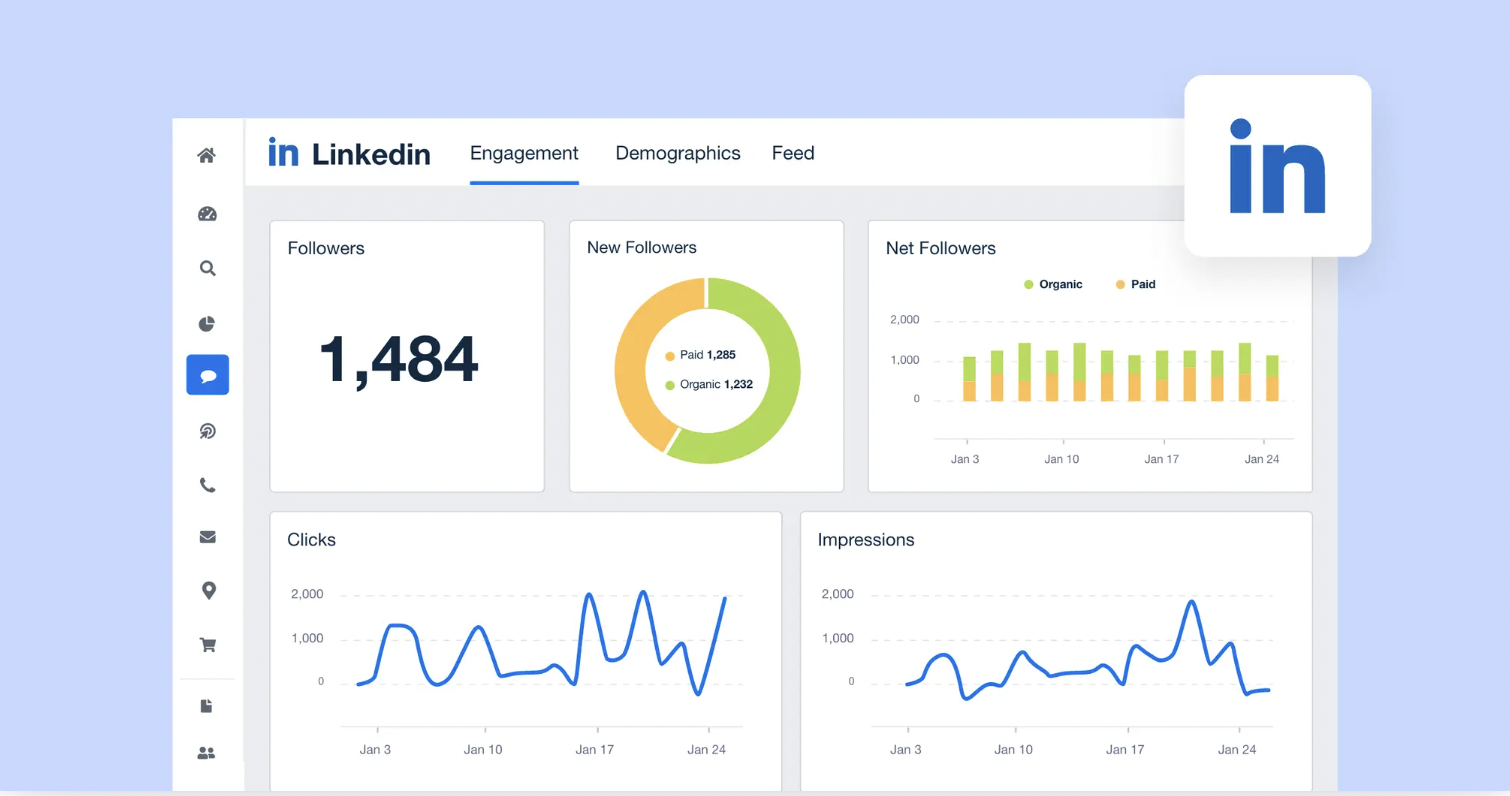Select the location pin icon

207,590
